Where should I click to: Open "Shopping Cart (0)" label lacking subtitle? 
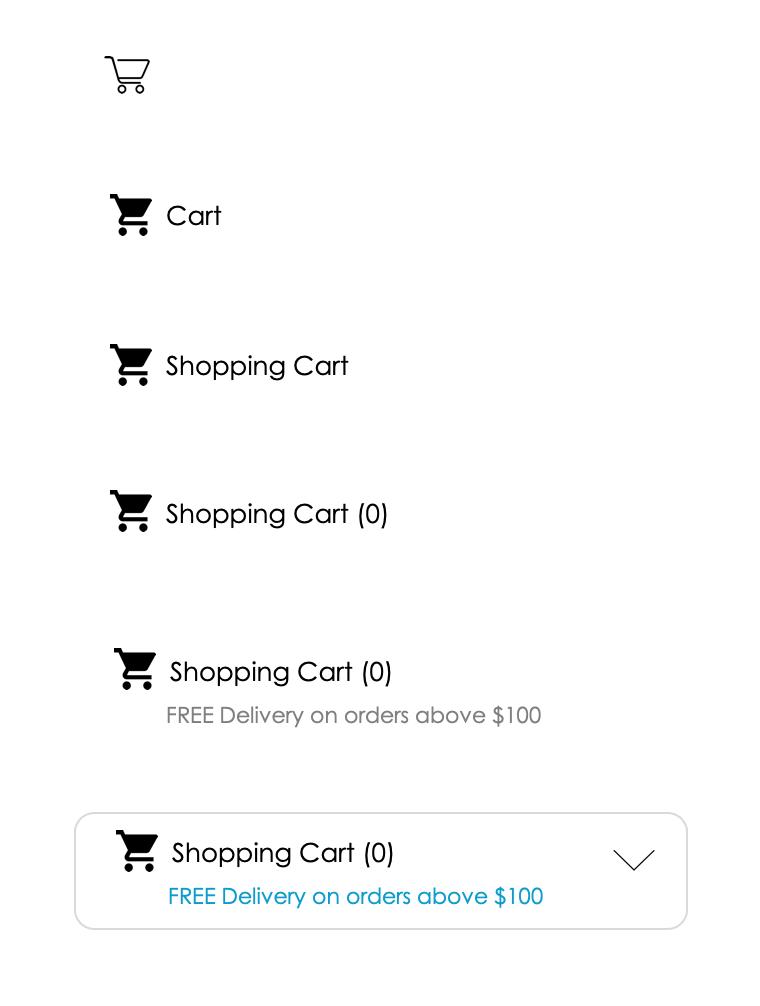(276, 515)
